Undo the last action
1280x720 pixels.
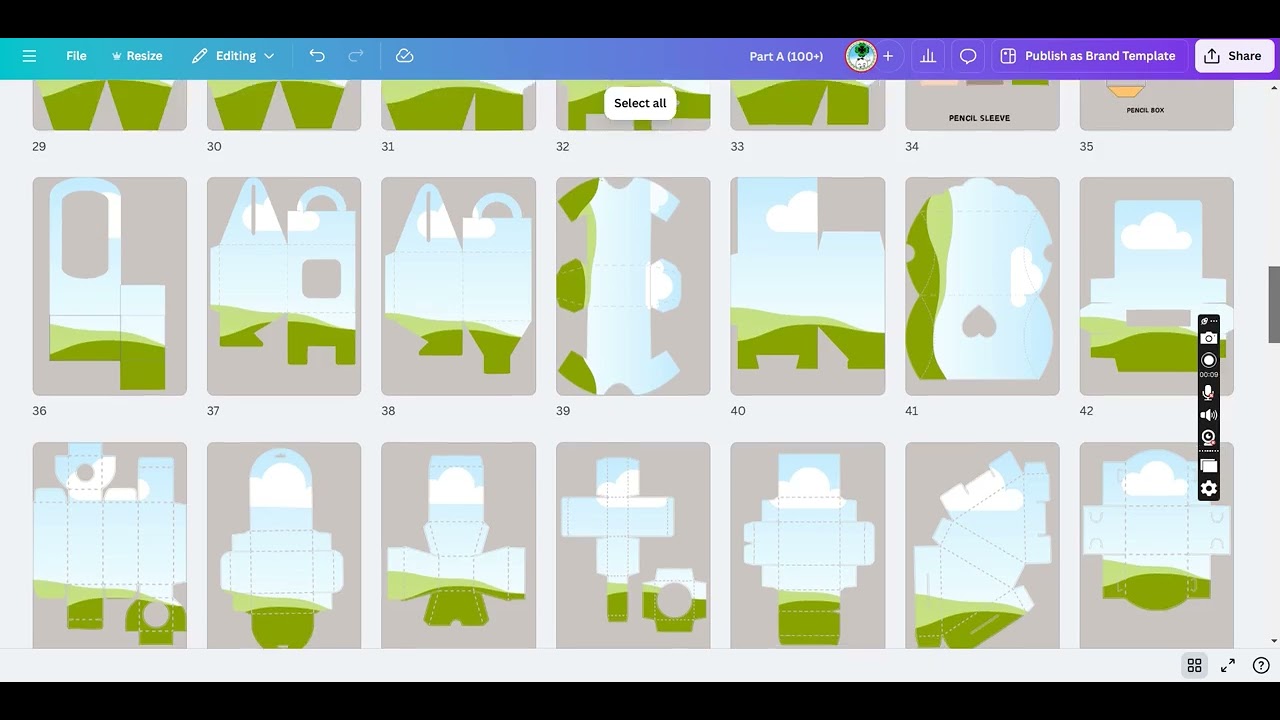[317, 56]
